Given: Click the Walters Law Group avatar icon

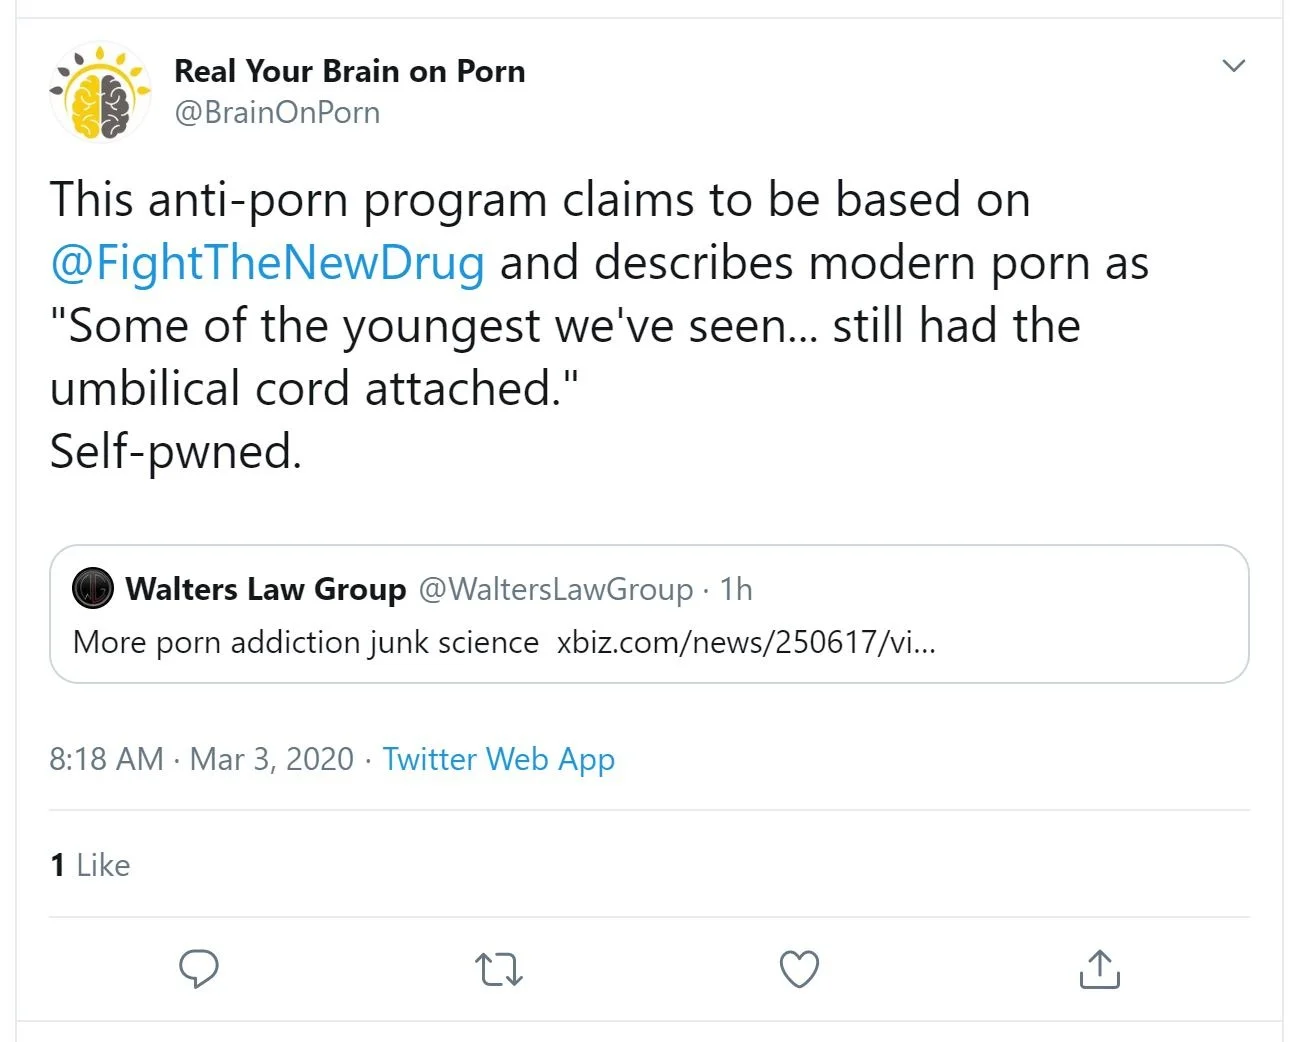Looking at the screenshot, I should click(93, 589).
